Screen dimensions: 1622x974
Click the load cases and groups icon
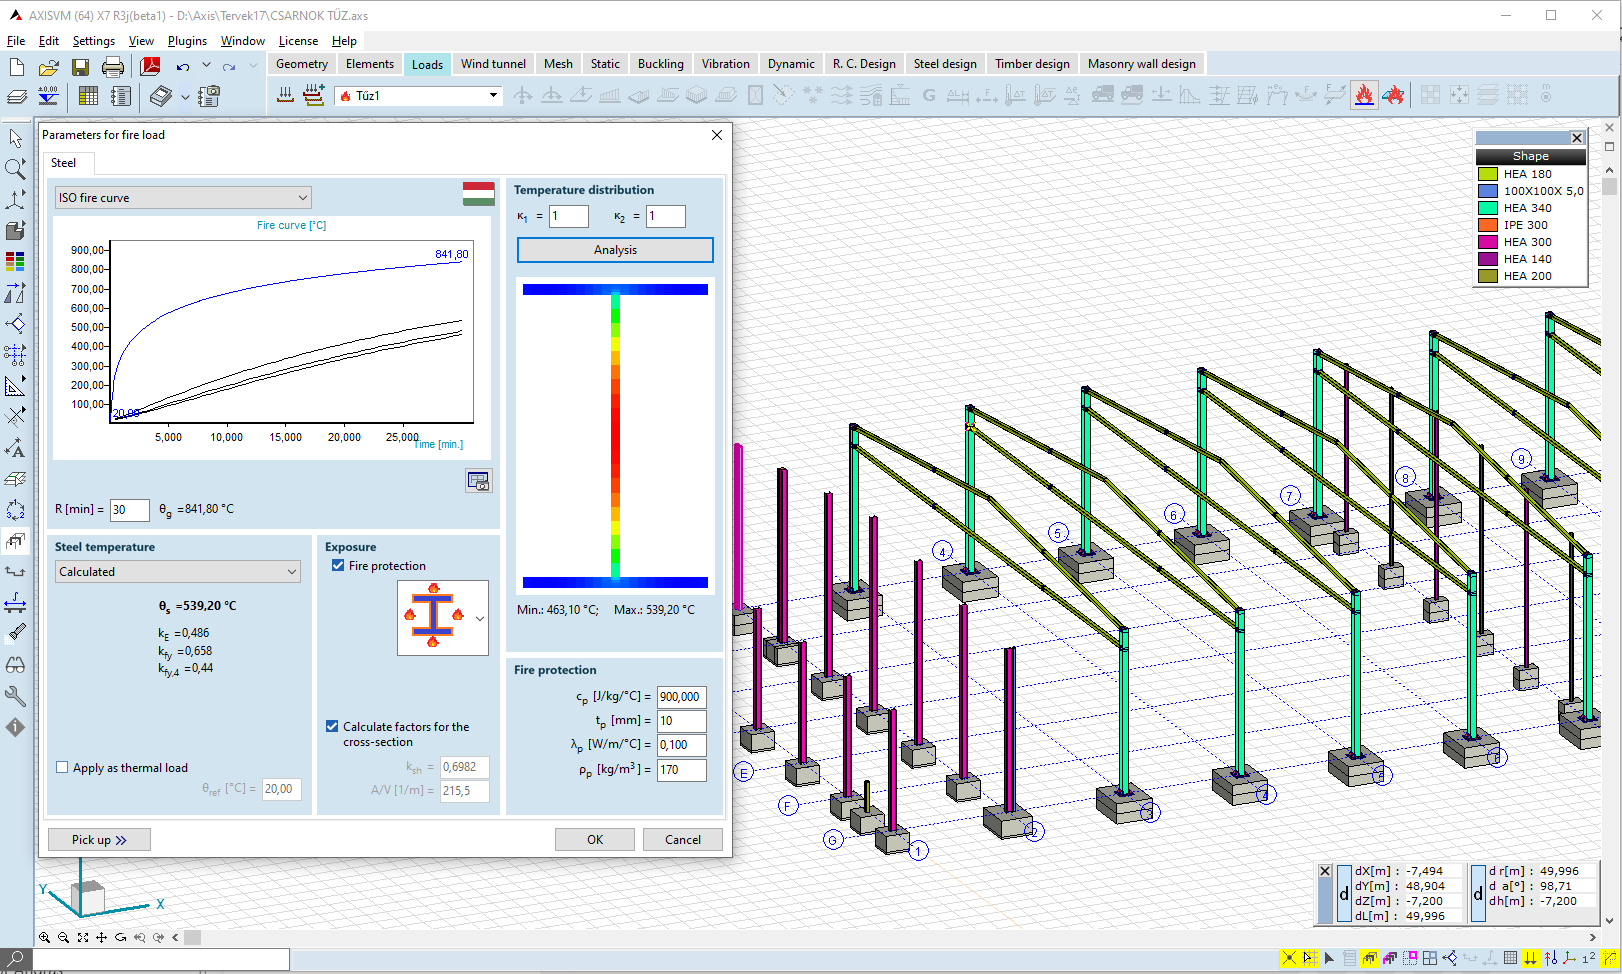coord(285,95)
